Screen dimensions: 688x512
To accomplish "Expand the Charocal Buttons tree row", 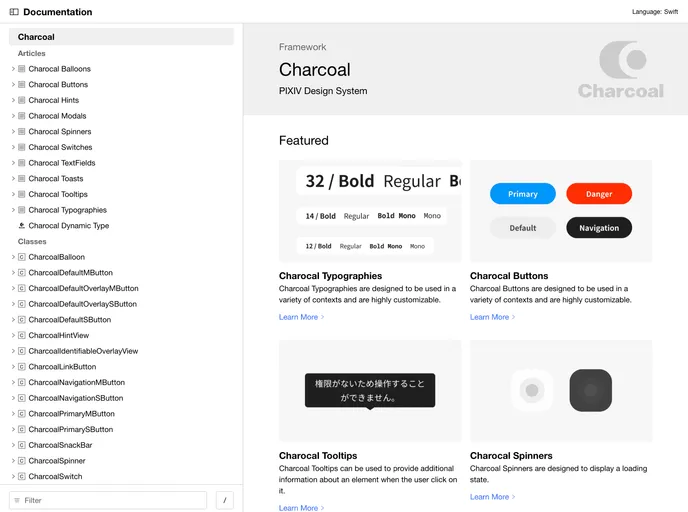I will [x=13, y=85].
